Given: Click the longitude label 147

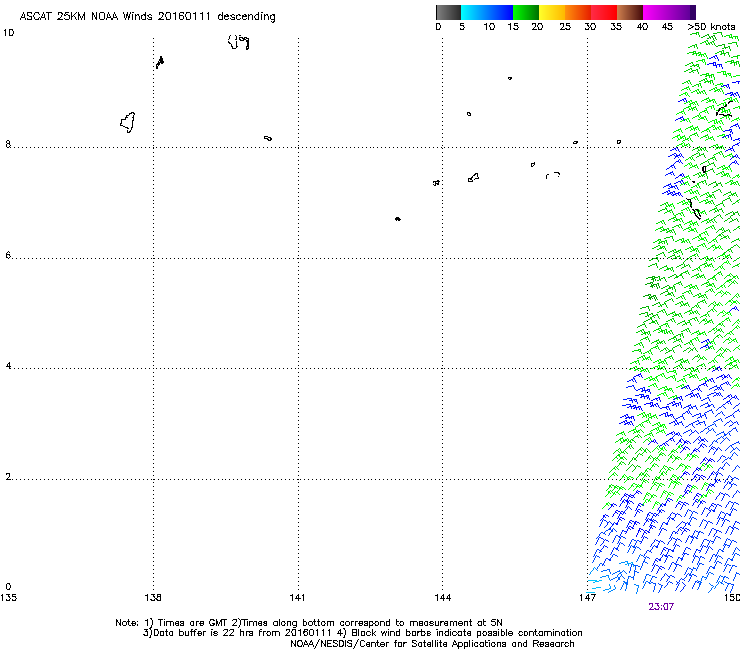Looking at the screenshot, I should tap(587, 598).
